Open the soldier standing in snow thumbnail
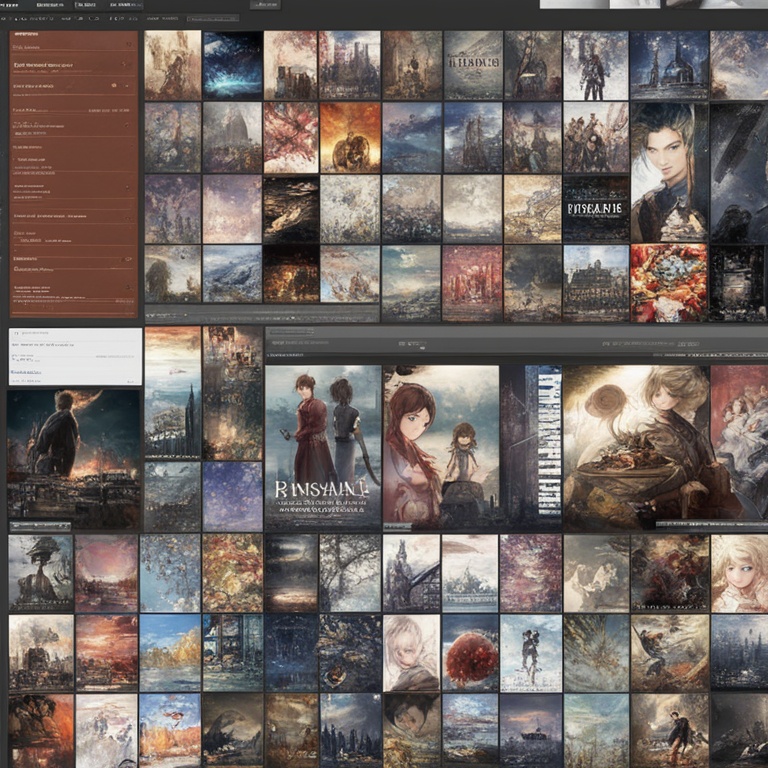The height and width of the screenshot is (768, 768). pos(596,65)
